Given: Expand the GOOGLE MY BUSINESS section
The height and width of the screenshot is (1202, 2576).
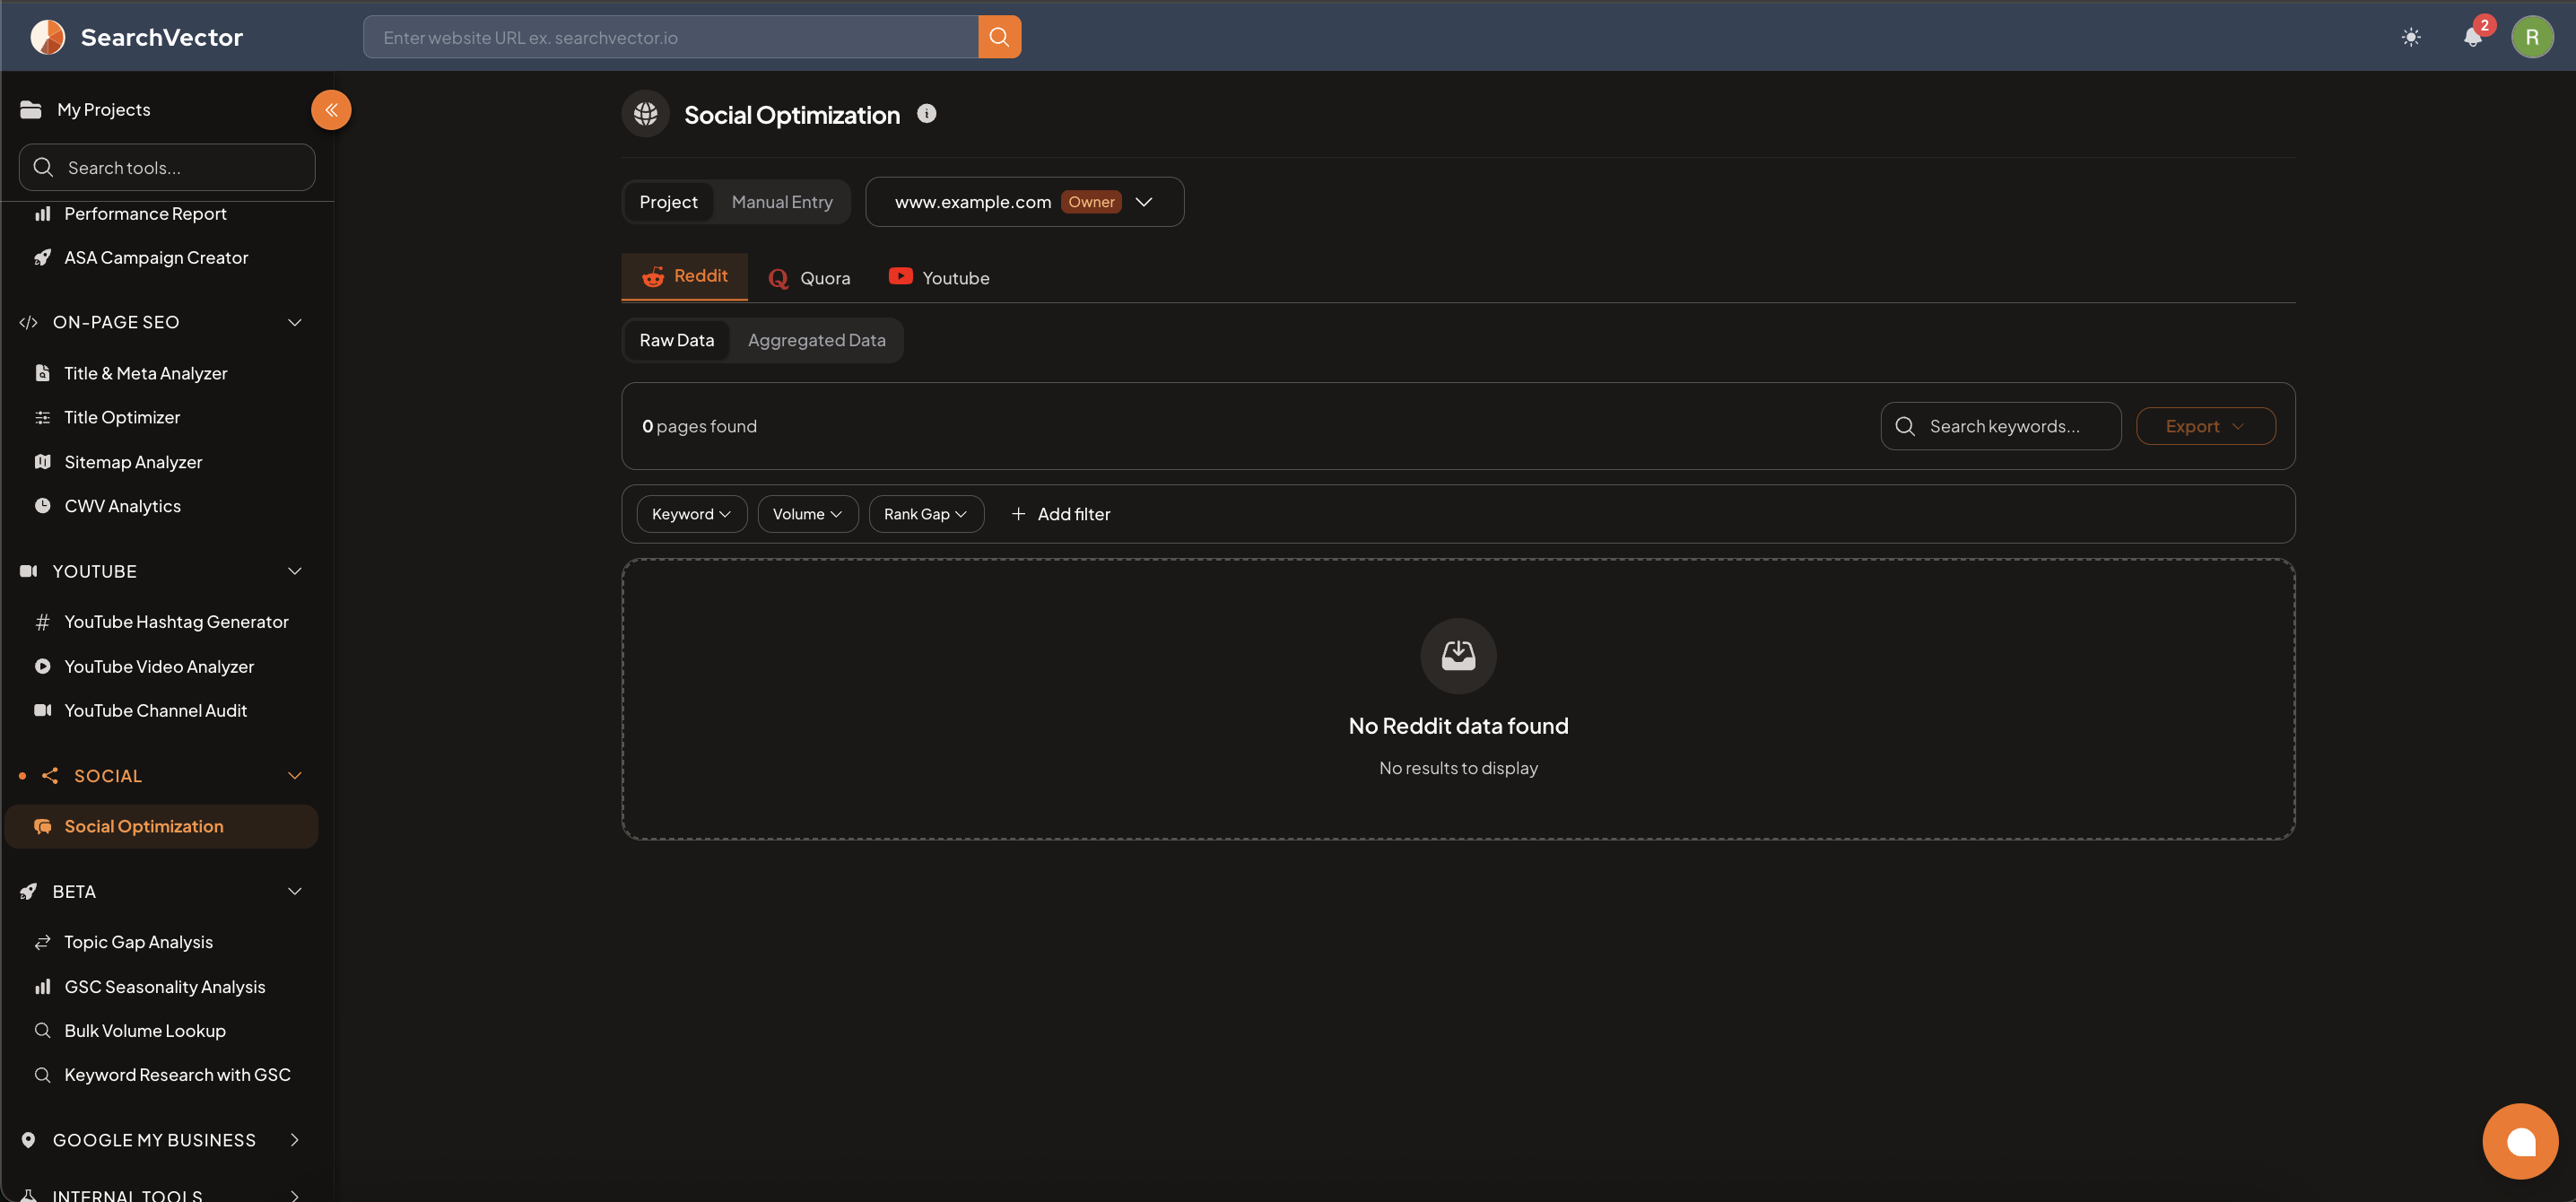Looking at the screenshot, I should click(294, 1140).
